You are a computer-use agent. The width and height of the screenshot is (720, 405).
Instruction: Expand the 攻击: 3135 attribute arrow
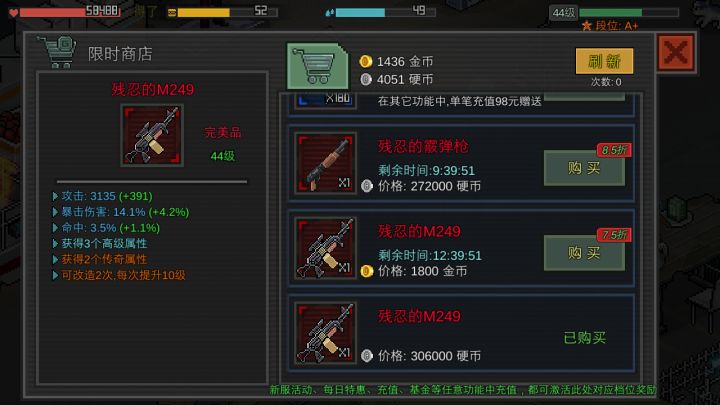[x=55, y=196]
